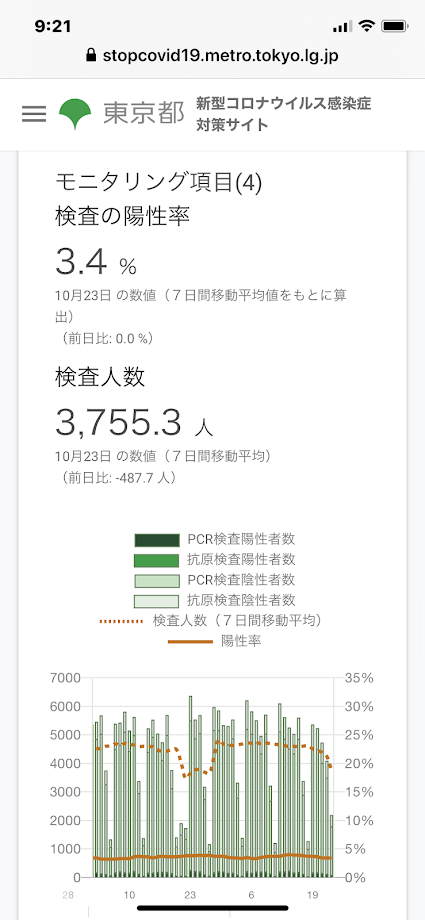This screenshot has width=425, height=920.
Task: Toggle 検査人数(7日間移動平均) dotted line legend
Action: click(214, 620)
